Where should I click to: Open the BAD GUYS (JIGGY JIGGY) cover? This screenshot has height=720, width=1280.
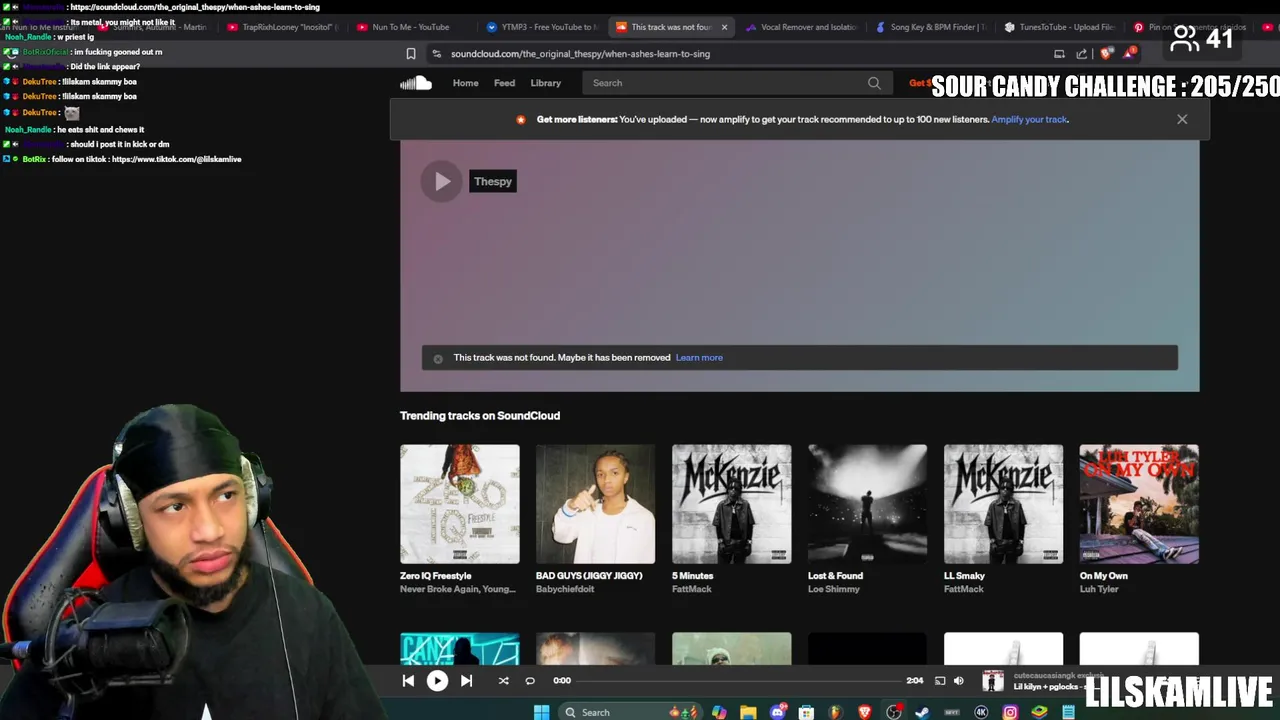click(595, 504)
